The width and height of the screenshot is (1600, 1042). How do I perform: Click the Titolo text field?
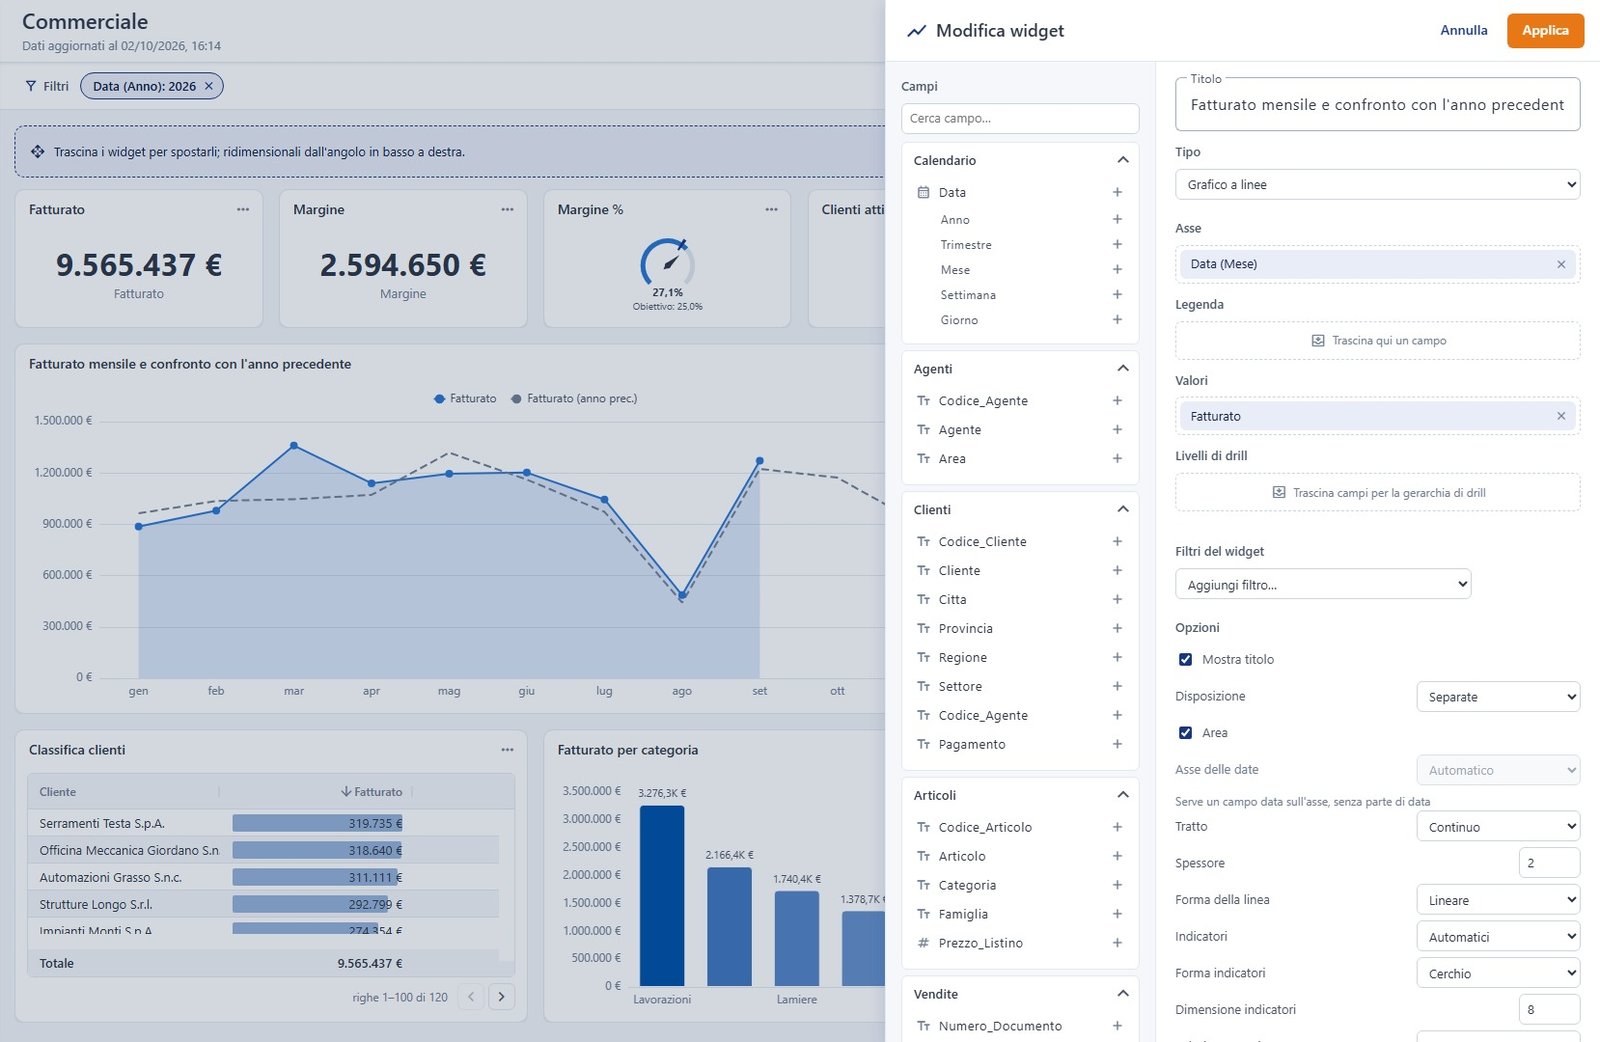(x=1377, y=104)
